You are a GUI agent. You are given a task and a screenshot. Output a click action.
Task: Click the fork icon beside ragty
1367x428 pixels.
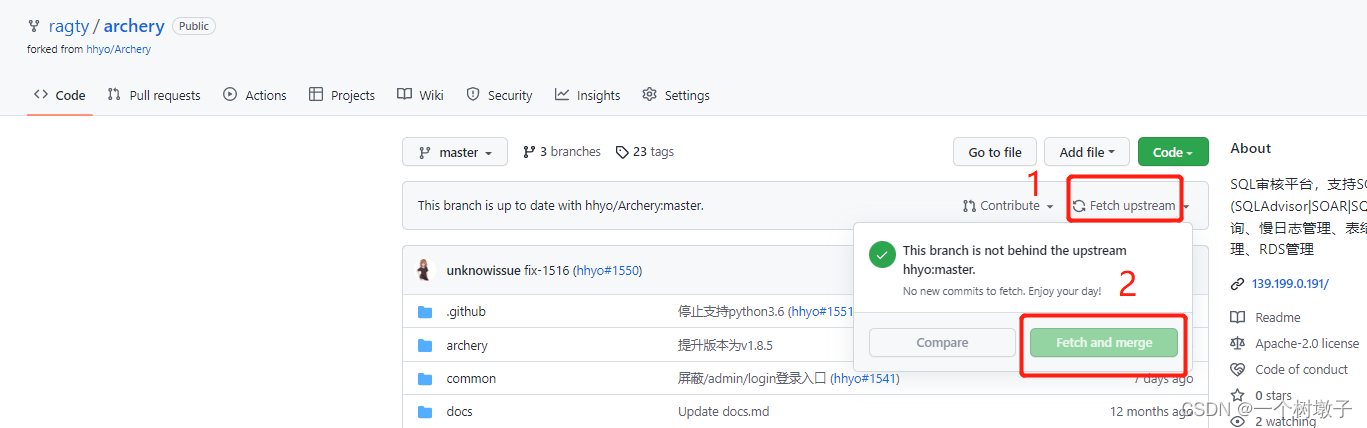(35, 26)
